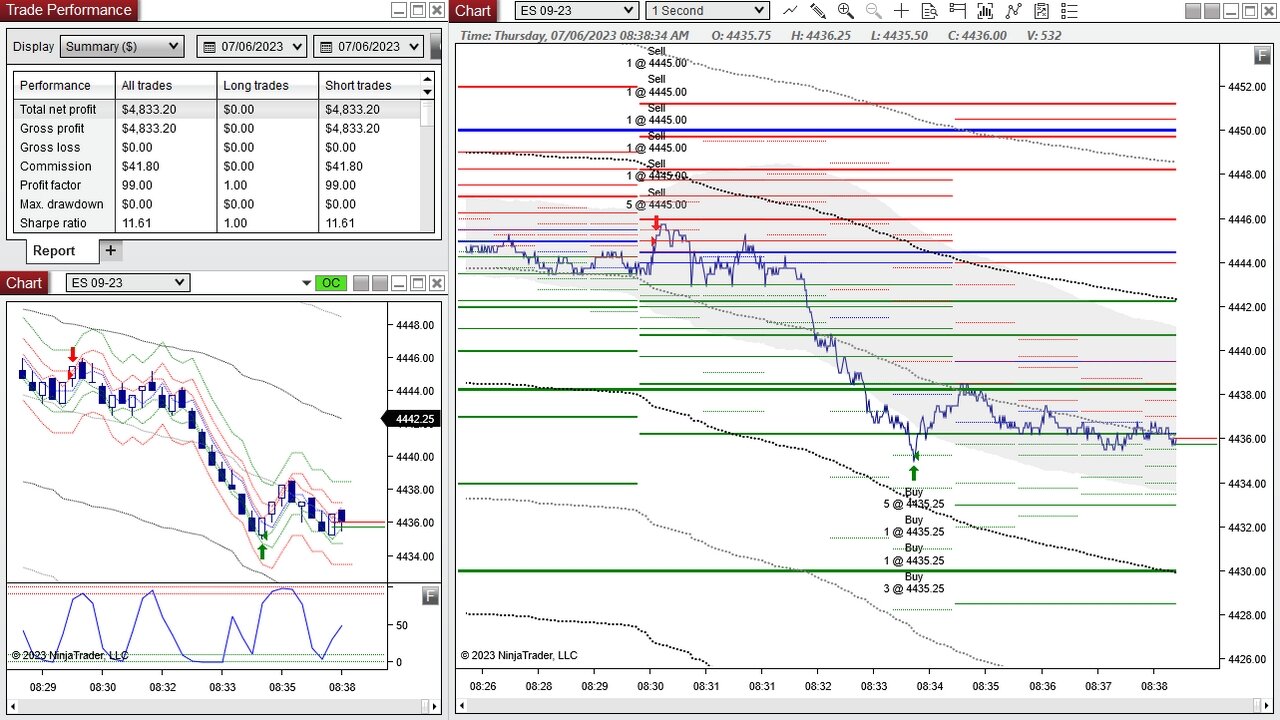Open the bar type line icon in main chart toolbar
The width and height of the screenshot is (1280, 720).
[790, 11]
